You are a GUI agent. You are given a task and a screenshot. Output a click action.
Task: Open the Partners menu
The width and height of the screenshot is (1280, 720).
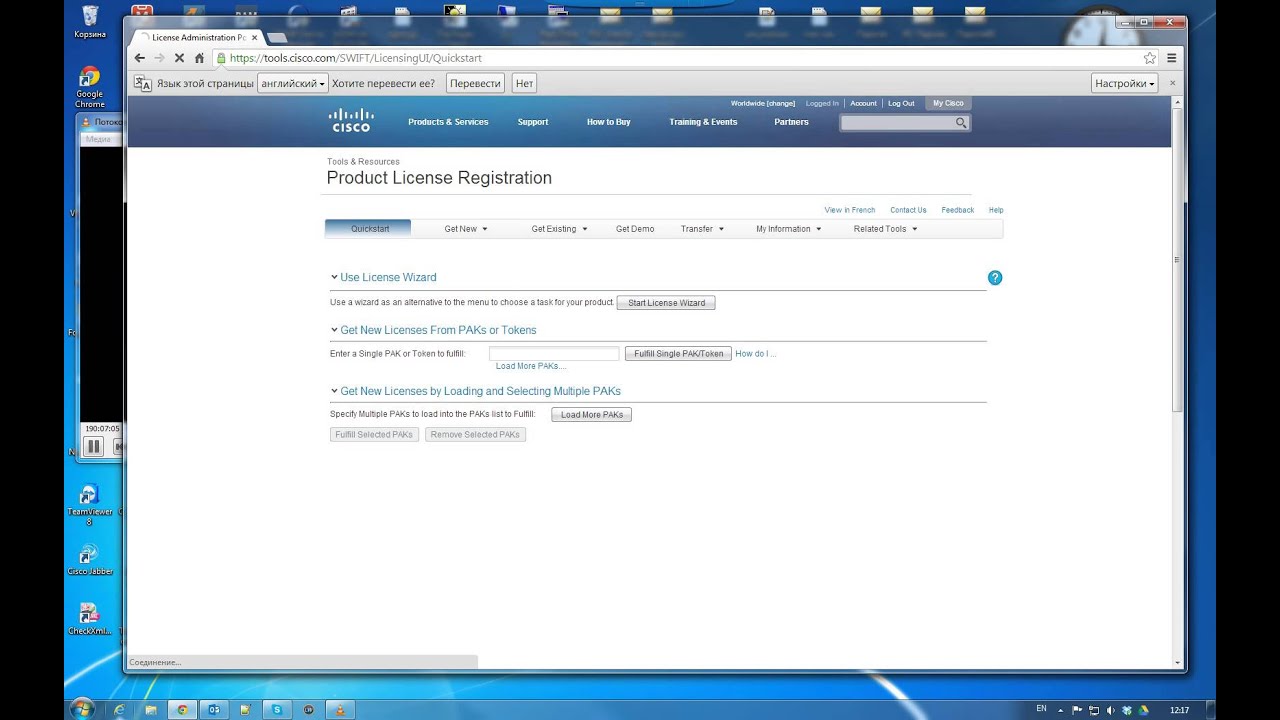791,122
